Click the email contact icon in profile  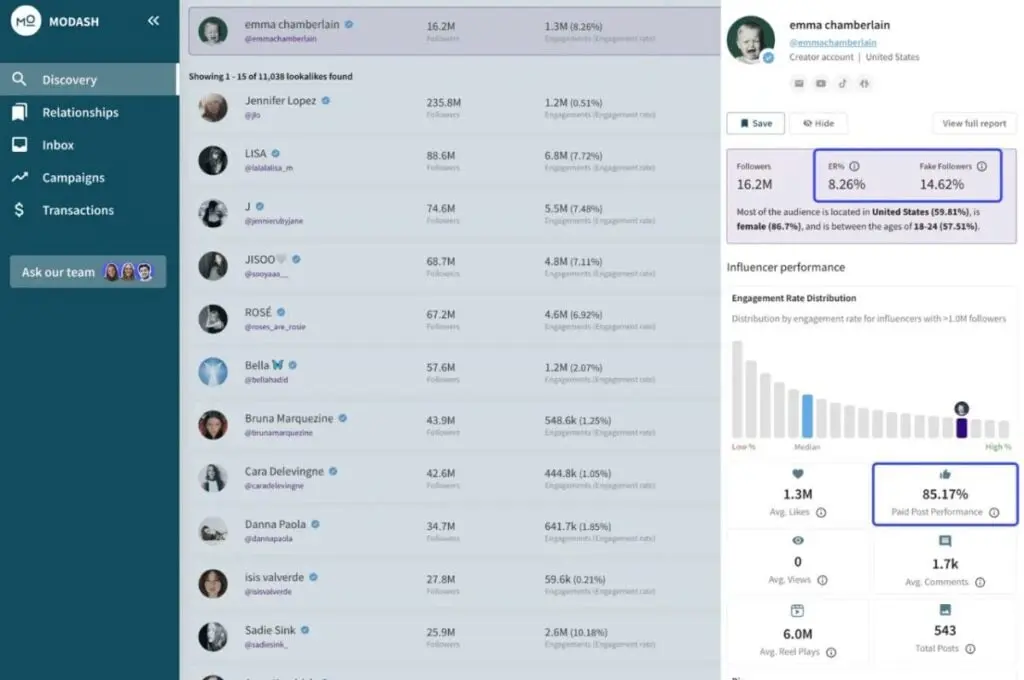[799, 84]
